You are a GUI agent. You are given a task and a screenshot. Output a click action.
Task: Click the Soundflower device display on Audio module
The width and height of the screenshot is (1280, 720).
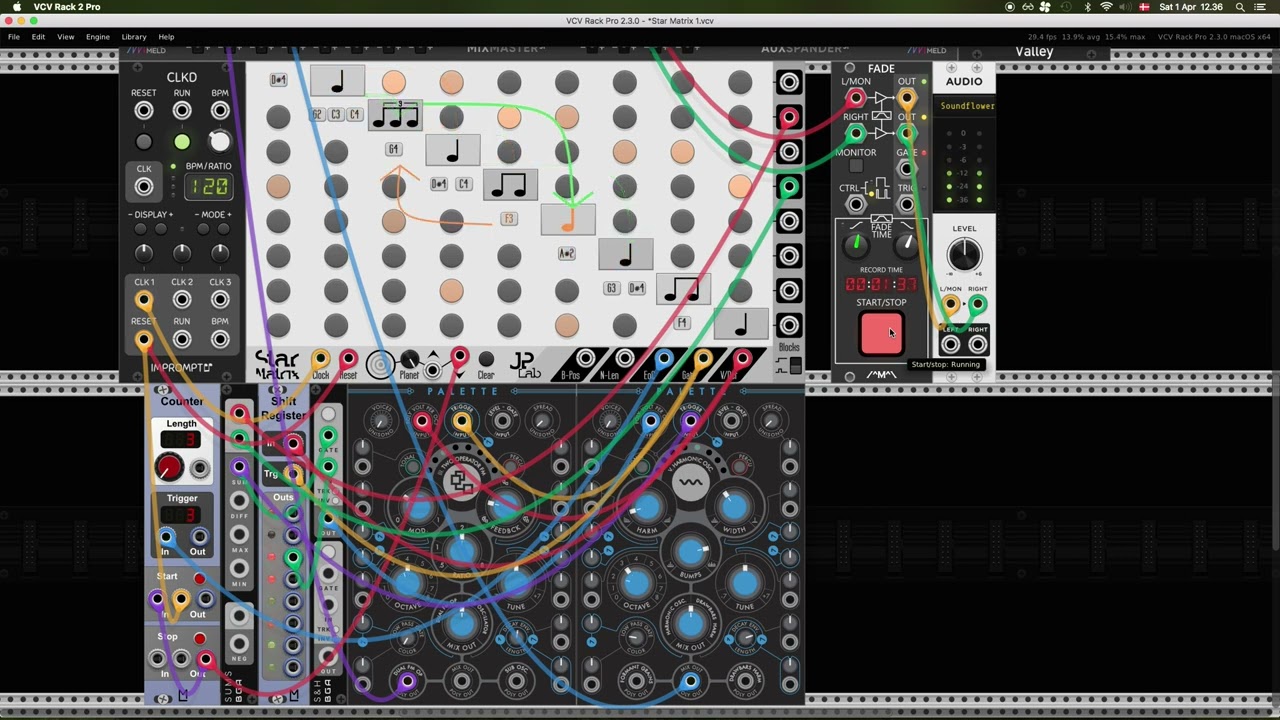(x=966, y=106)
